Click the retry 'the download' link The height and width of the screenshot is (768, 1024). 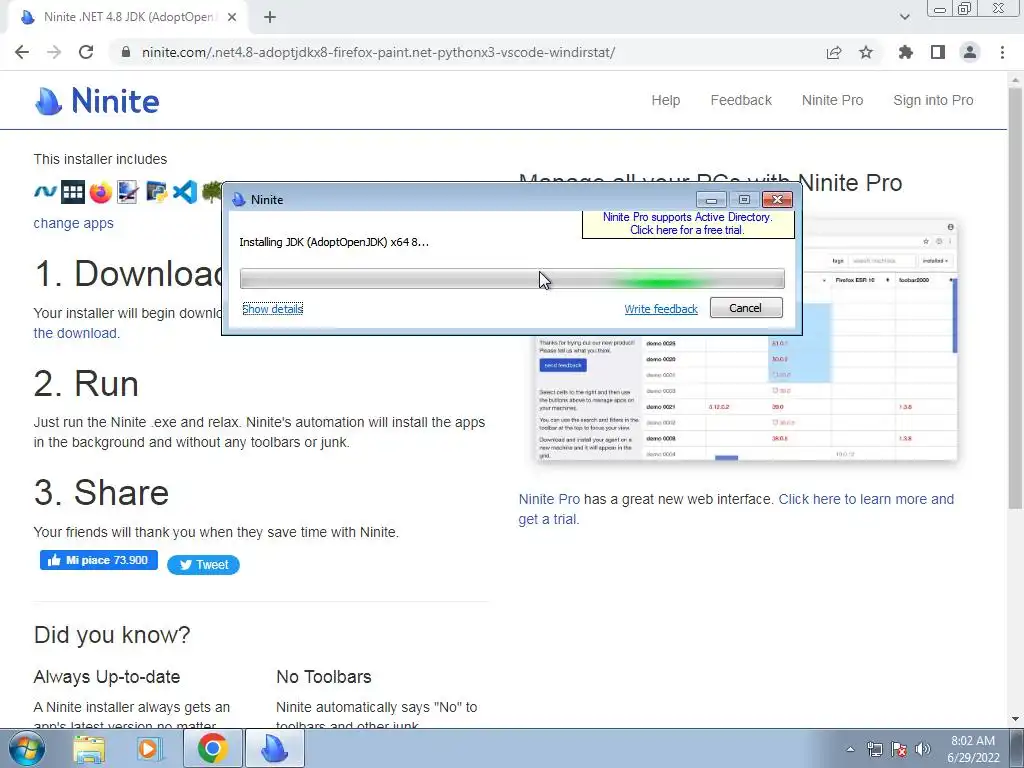76,333
